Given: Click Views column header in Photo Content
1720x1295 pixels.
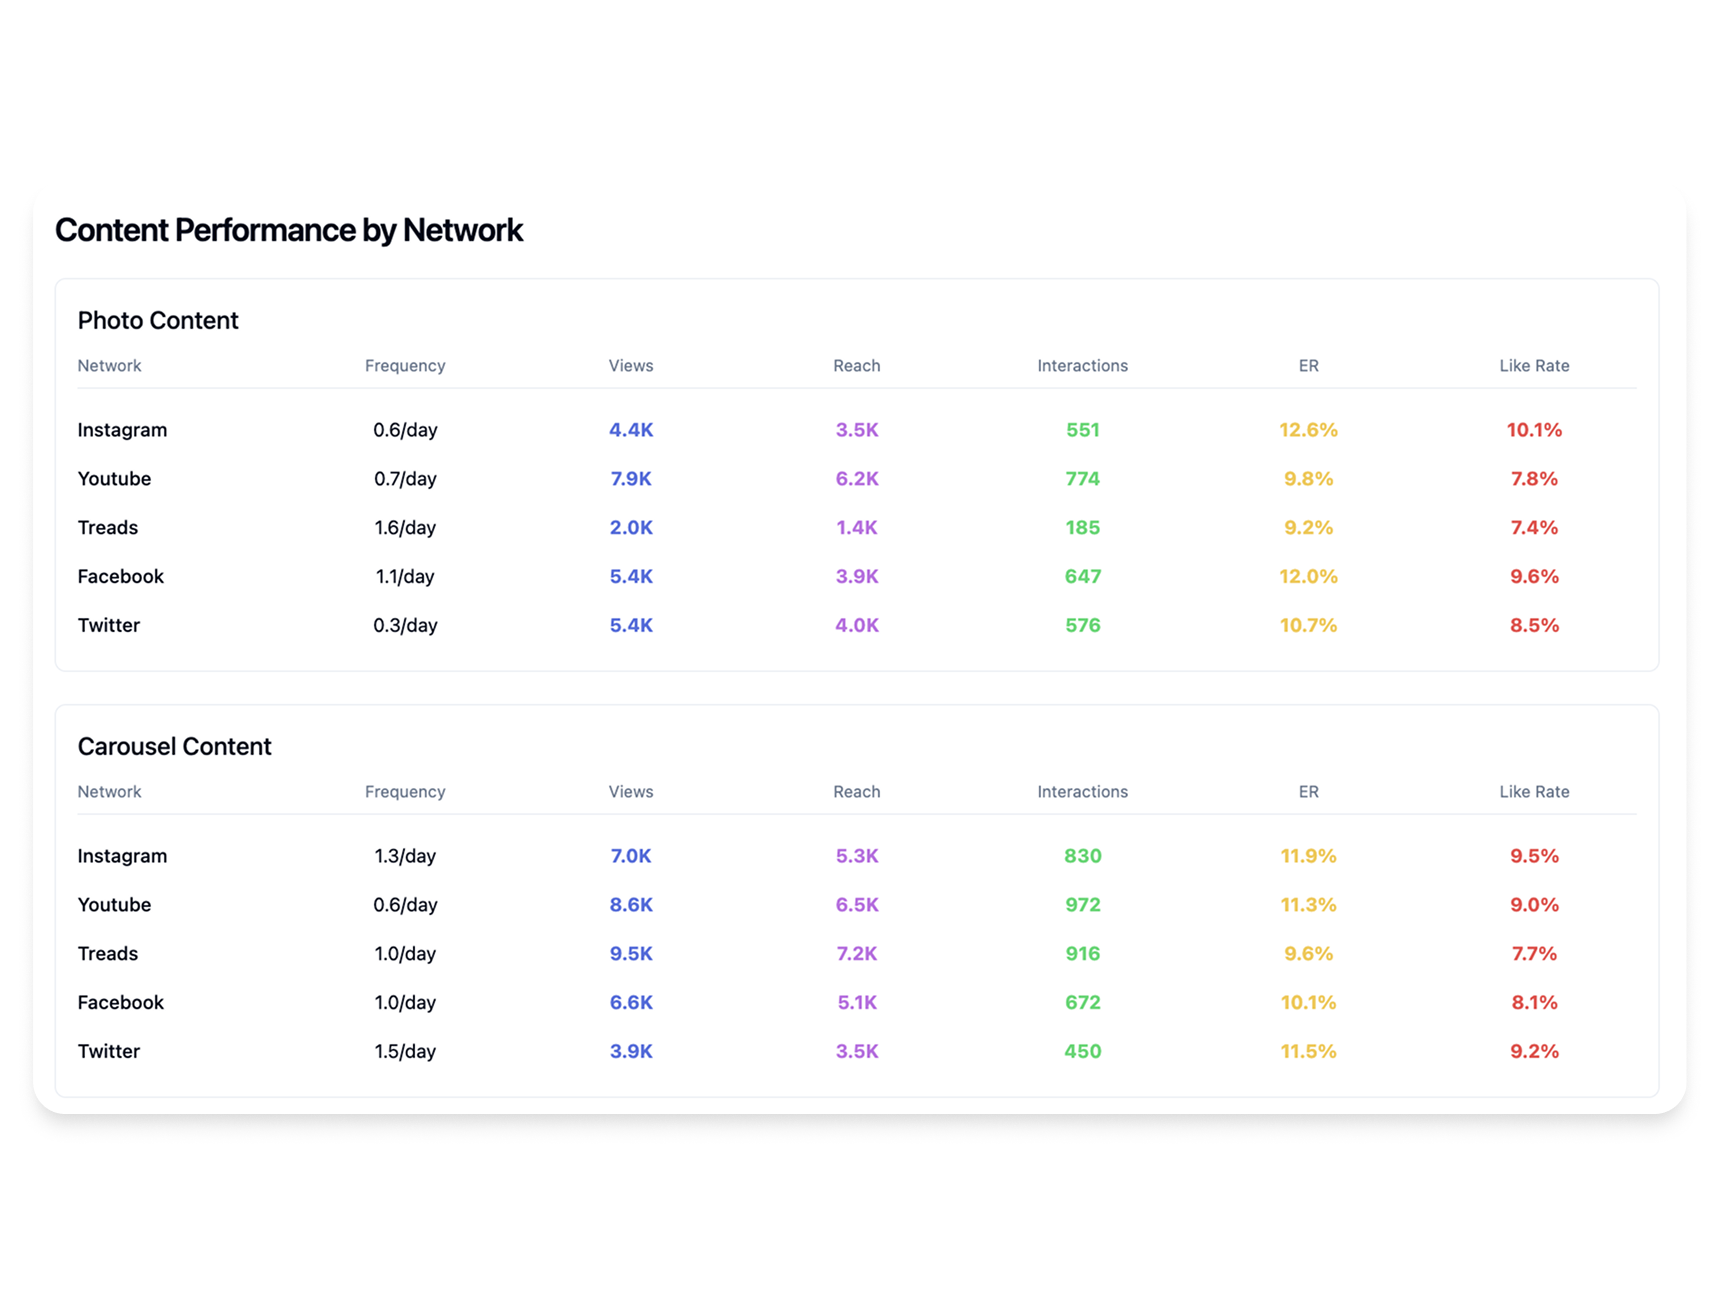Looking at the screenshot, I should coord(630,366).
